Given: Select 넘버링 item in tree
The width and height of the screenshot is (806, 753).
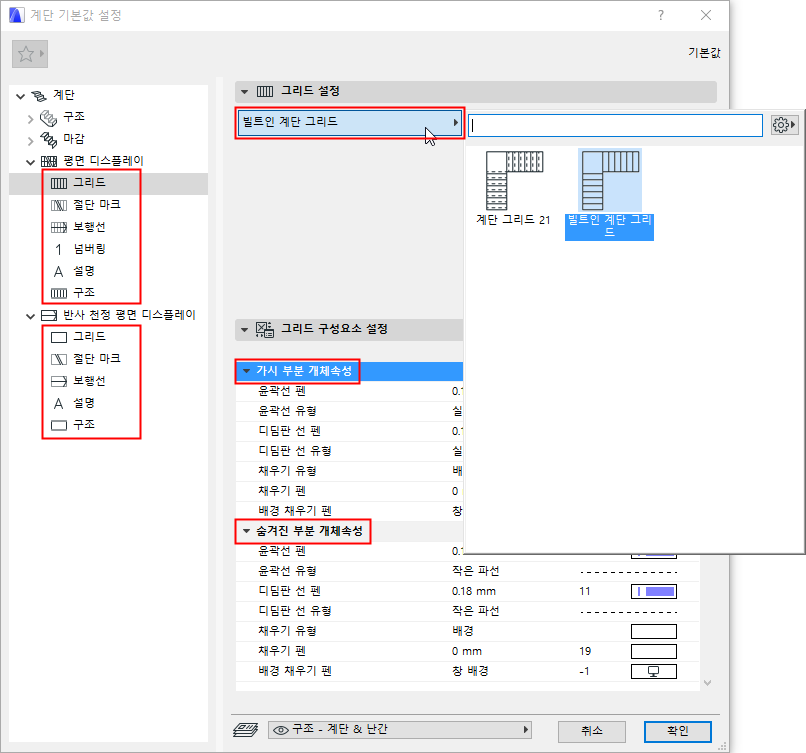Looking at the screenshot, I should (x=89, y=249).
